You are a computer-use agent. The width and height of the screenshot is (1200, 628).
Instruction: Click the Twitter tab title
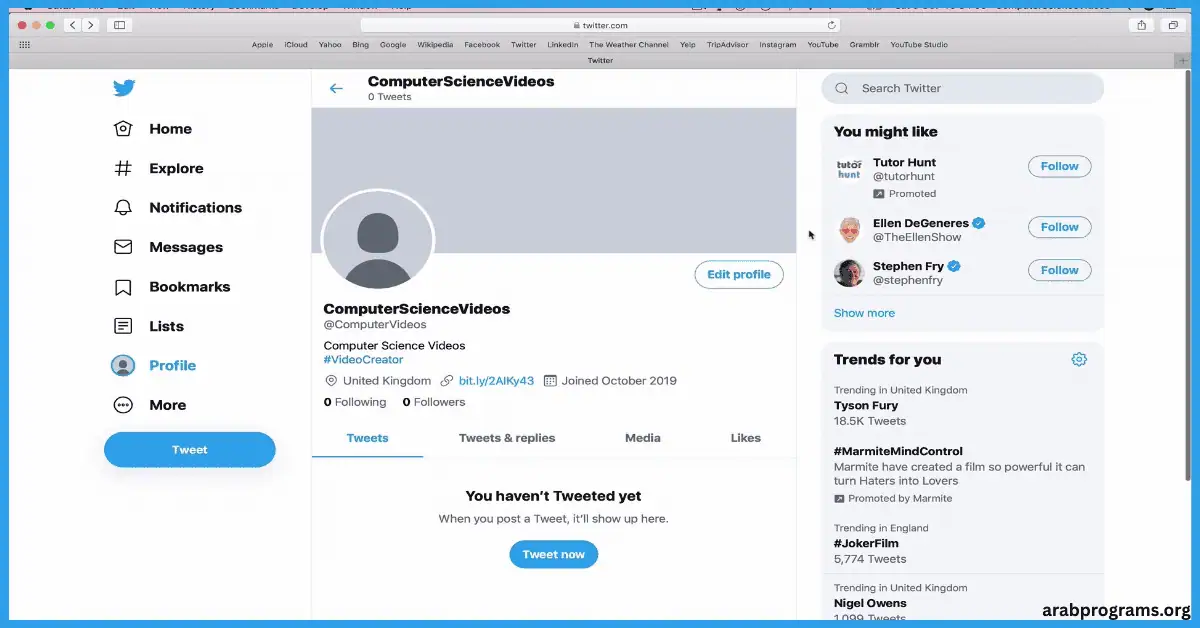click(600, 60)
